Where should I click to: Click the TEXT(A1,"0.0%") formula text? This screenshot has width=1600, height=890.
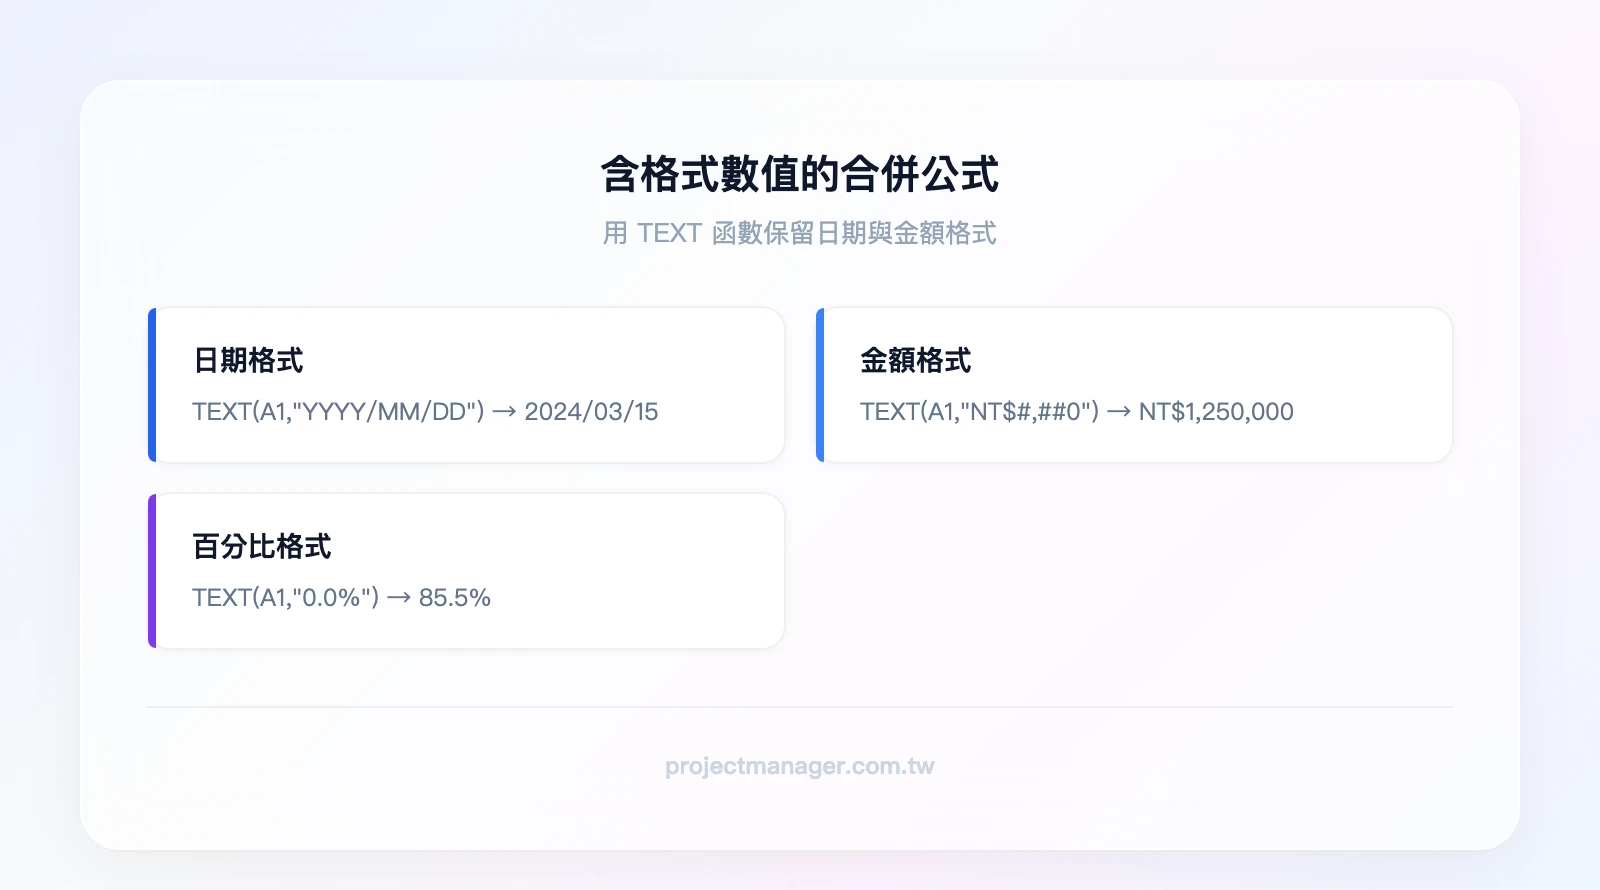tap(285, 597)
